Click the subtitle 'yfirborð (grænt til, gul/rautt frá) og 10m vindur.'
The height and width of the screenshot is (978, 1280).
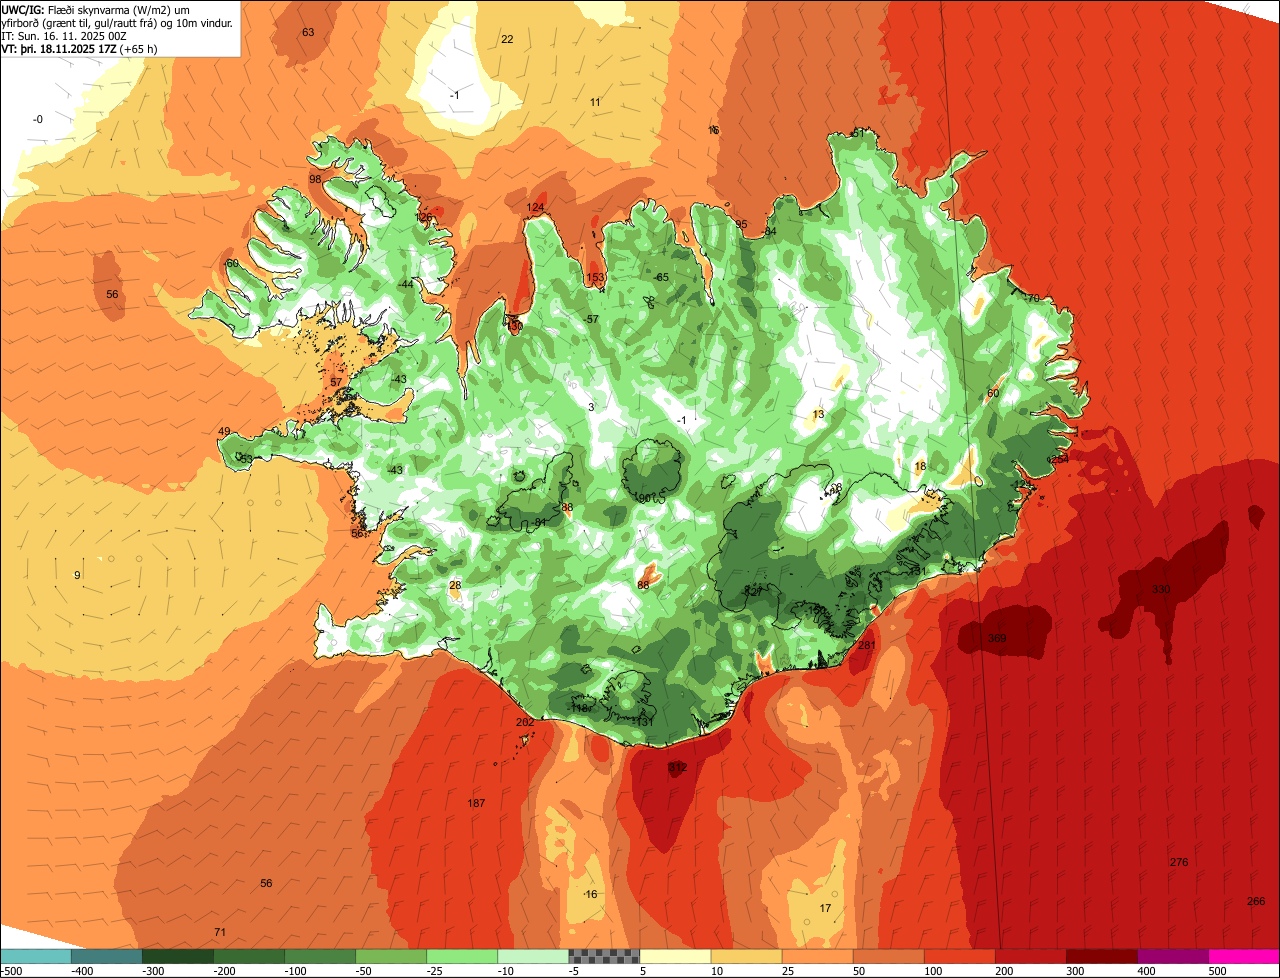point(117,22)
